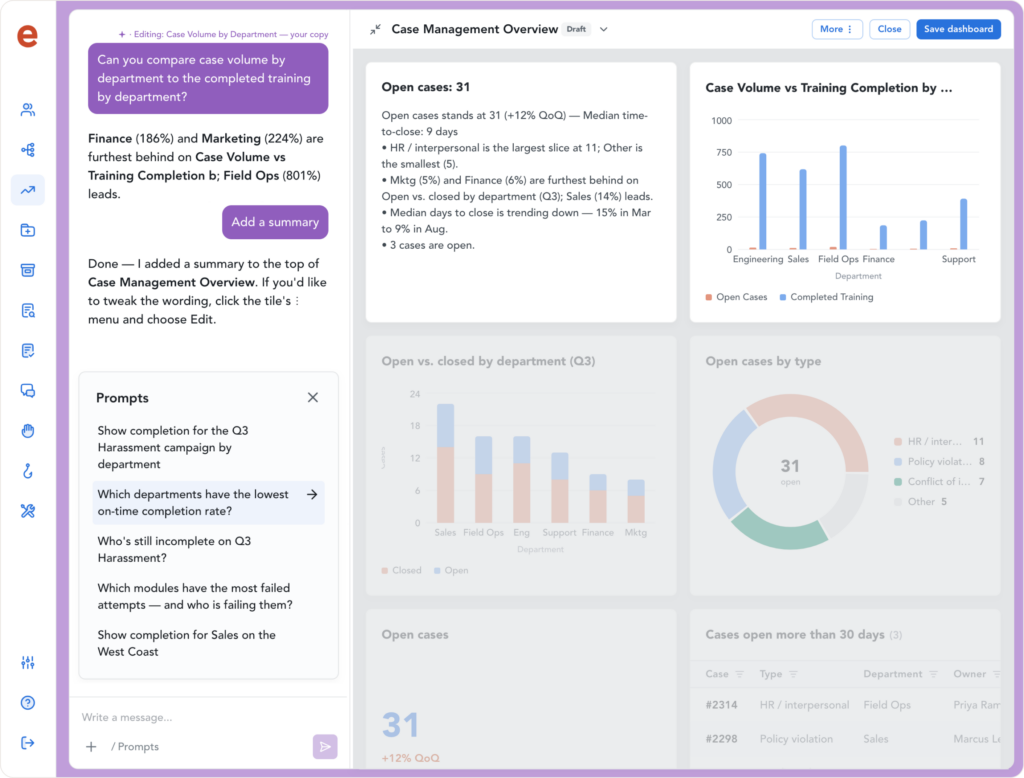The height and width of the screenshot is (778, 1024).
Task: Click the Sales stacked bar in Q3 chart
Action: (445, 463)
